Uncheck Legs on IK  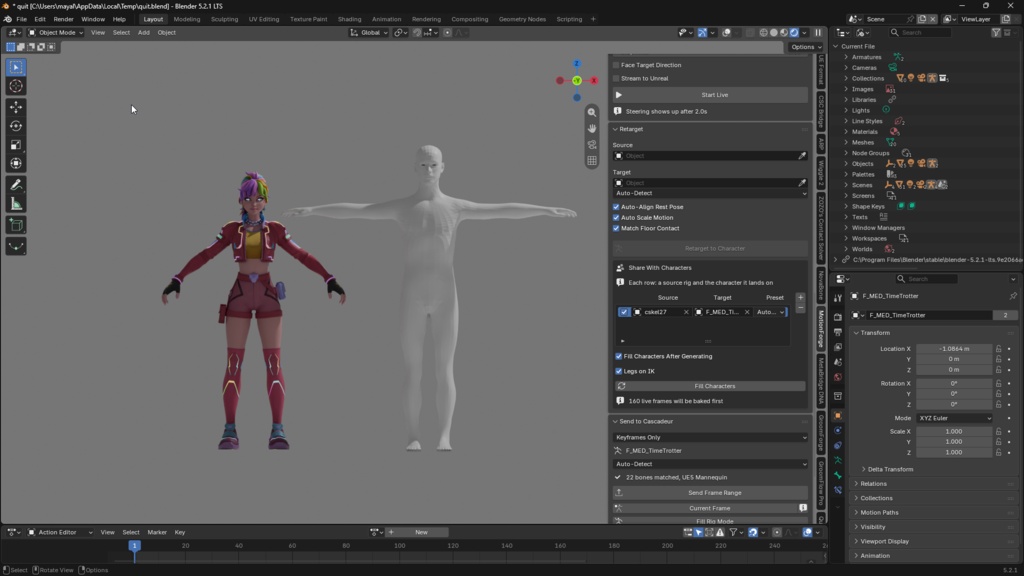point(618,371)
